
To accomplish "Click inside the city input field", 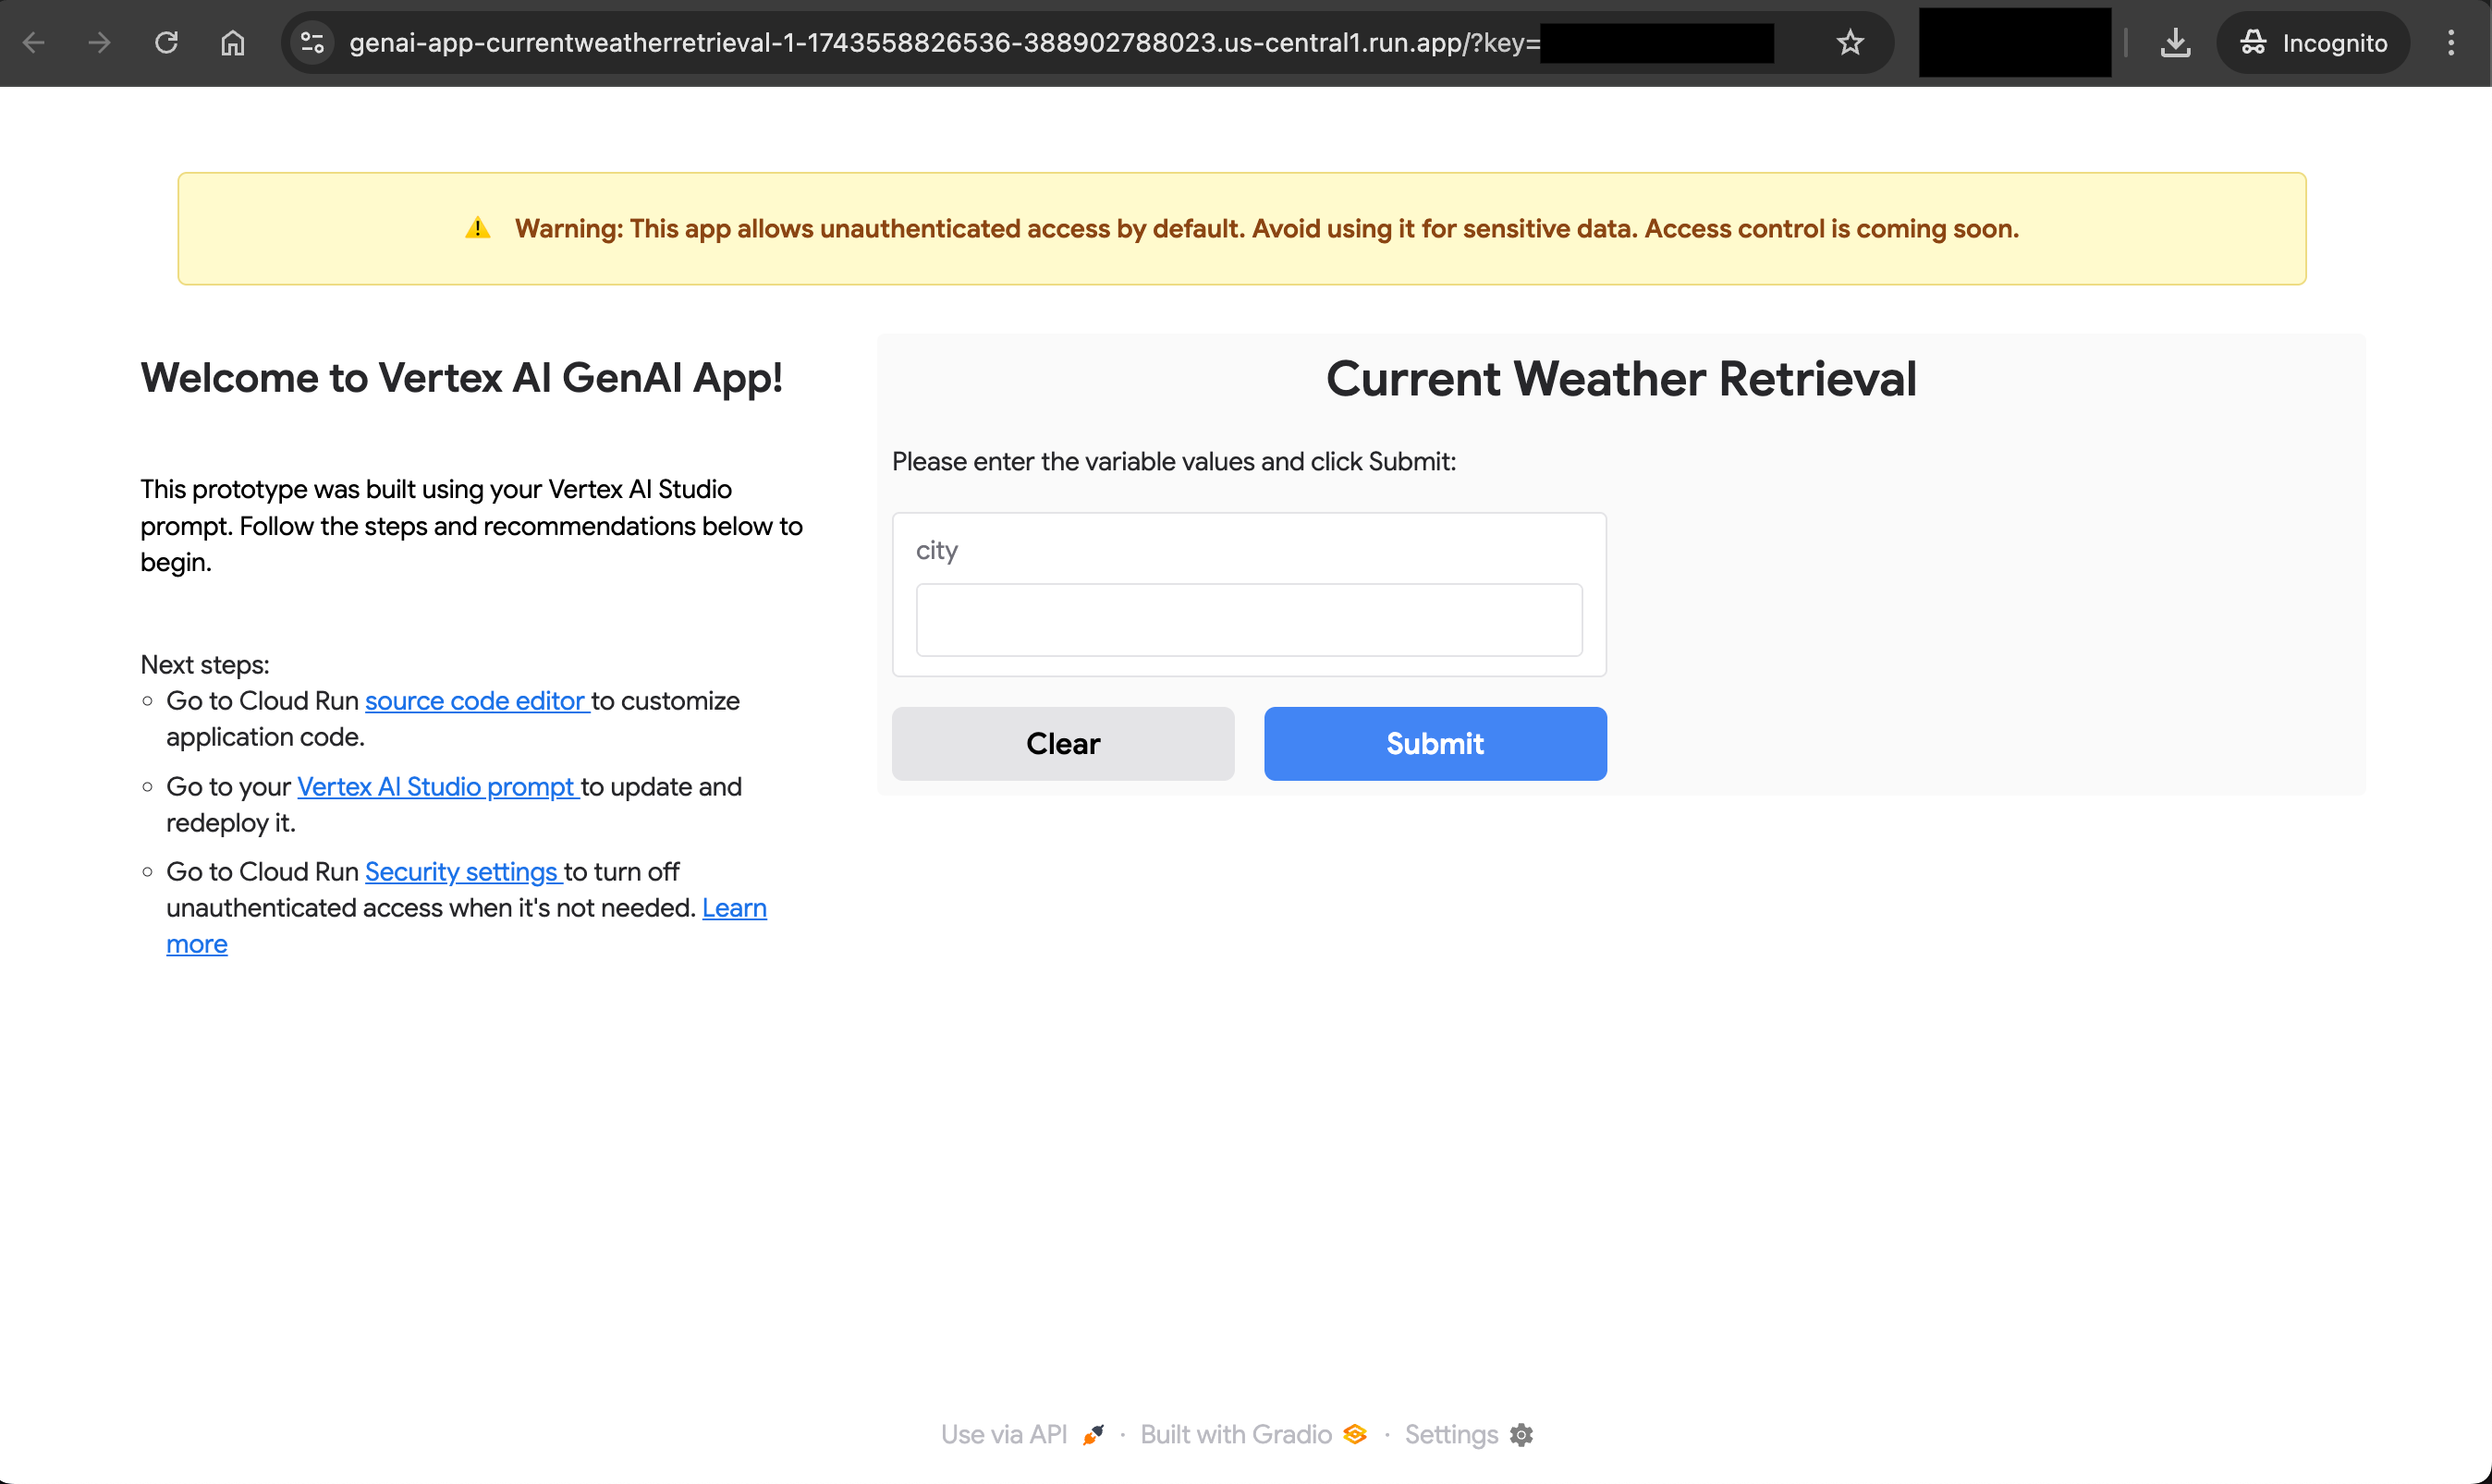I will pyautogui.click(x=1248, y=620).
